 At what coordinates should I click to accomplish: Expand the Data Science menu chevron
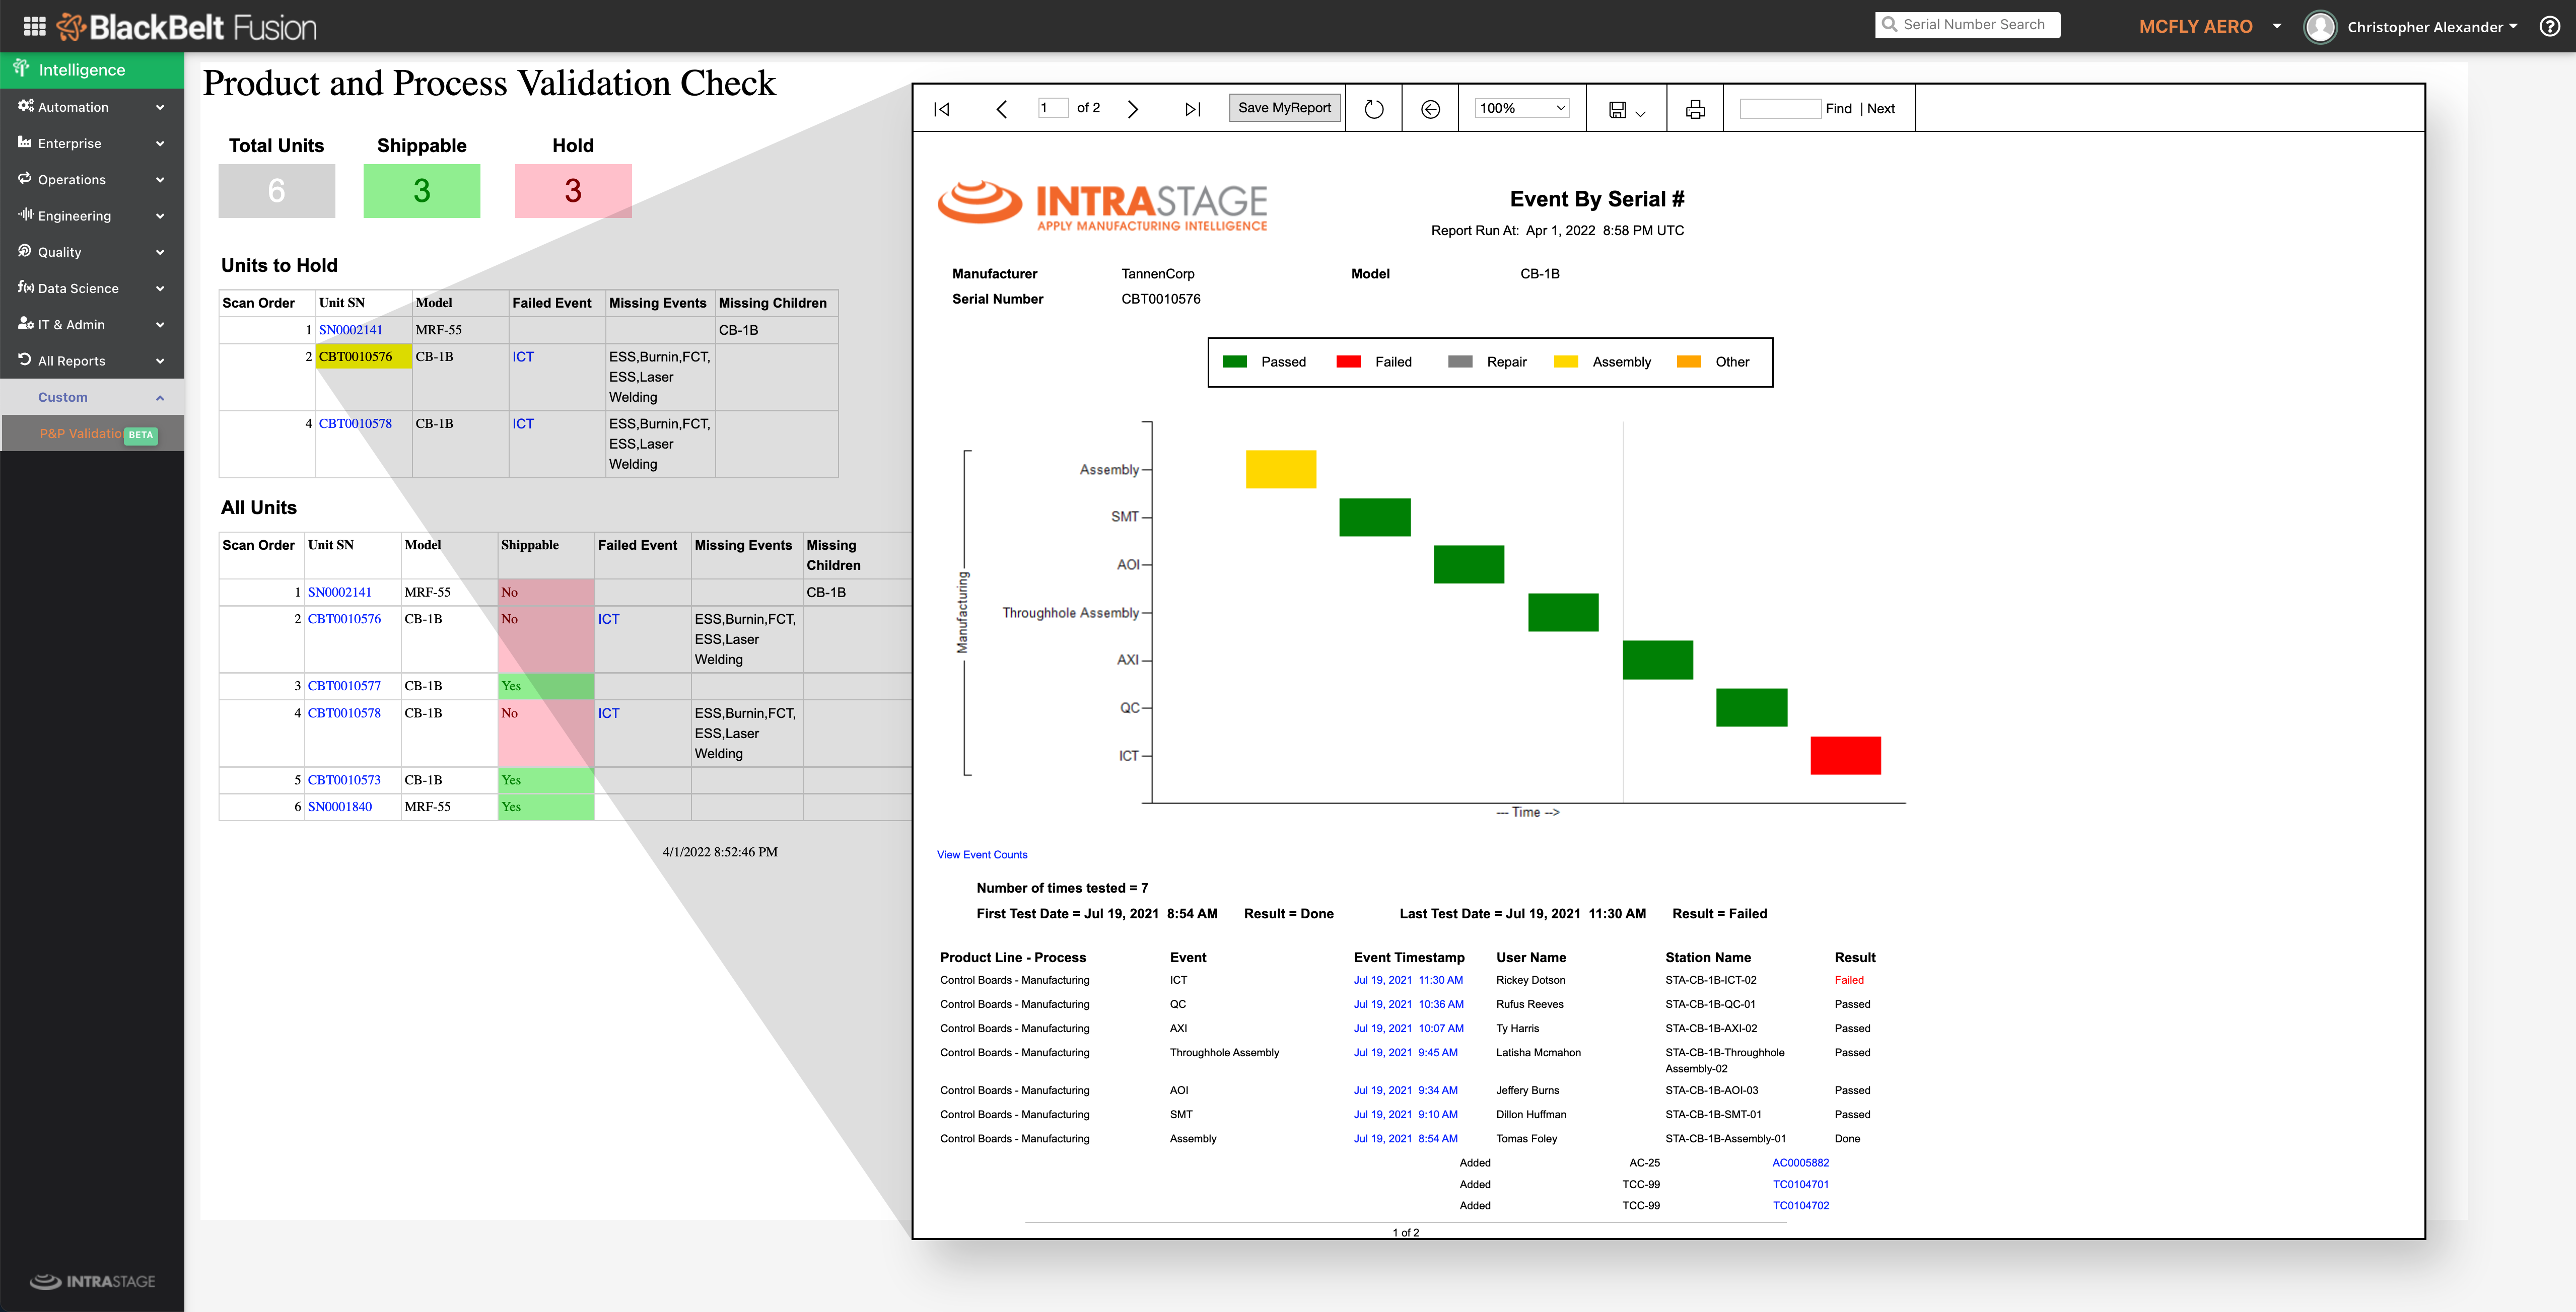pyautogui.click(x=160, y=288)
